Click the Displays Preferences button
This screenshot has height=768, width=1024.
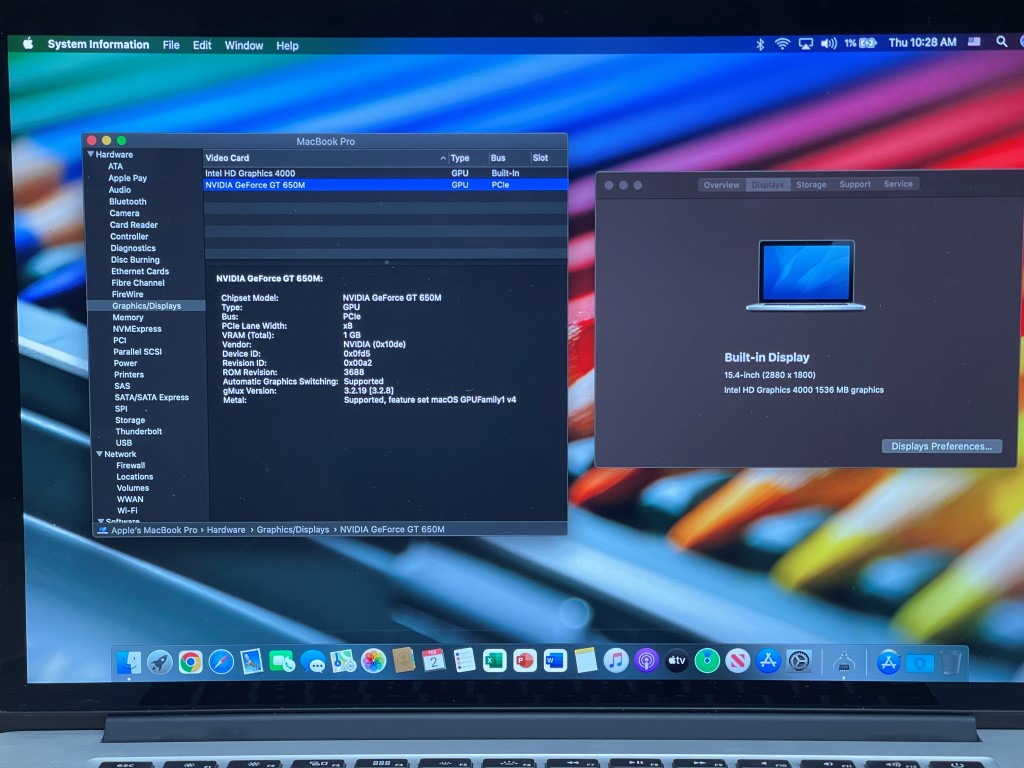tap(941, 446)
